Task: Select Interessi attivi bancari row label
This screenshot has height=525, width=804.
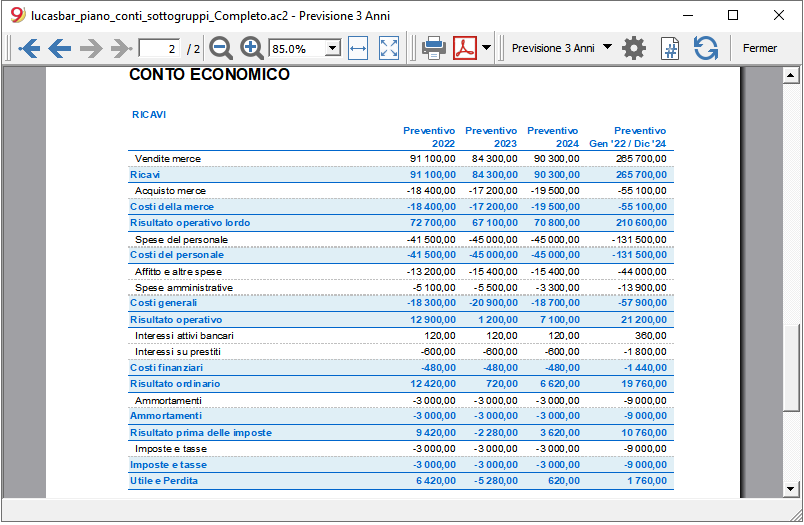Action: click(184, 336)
